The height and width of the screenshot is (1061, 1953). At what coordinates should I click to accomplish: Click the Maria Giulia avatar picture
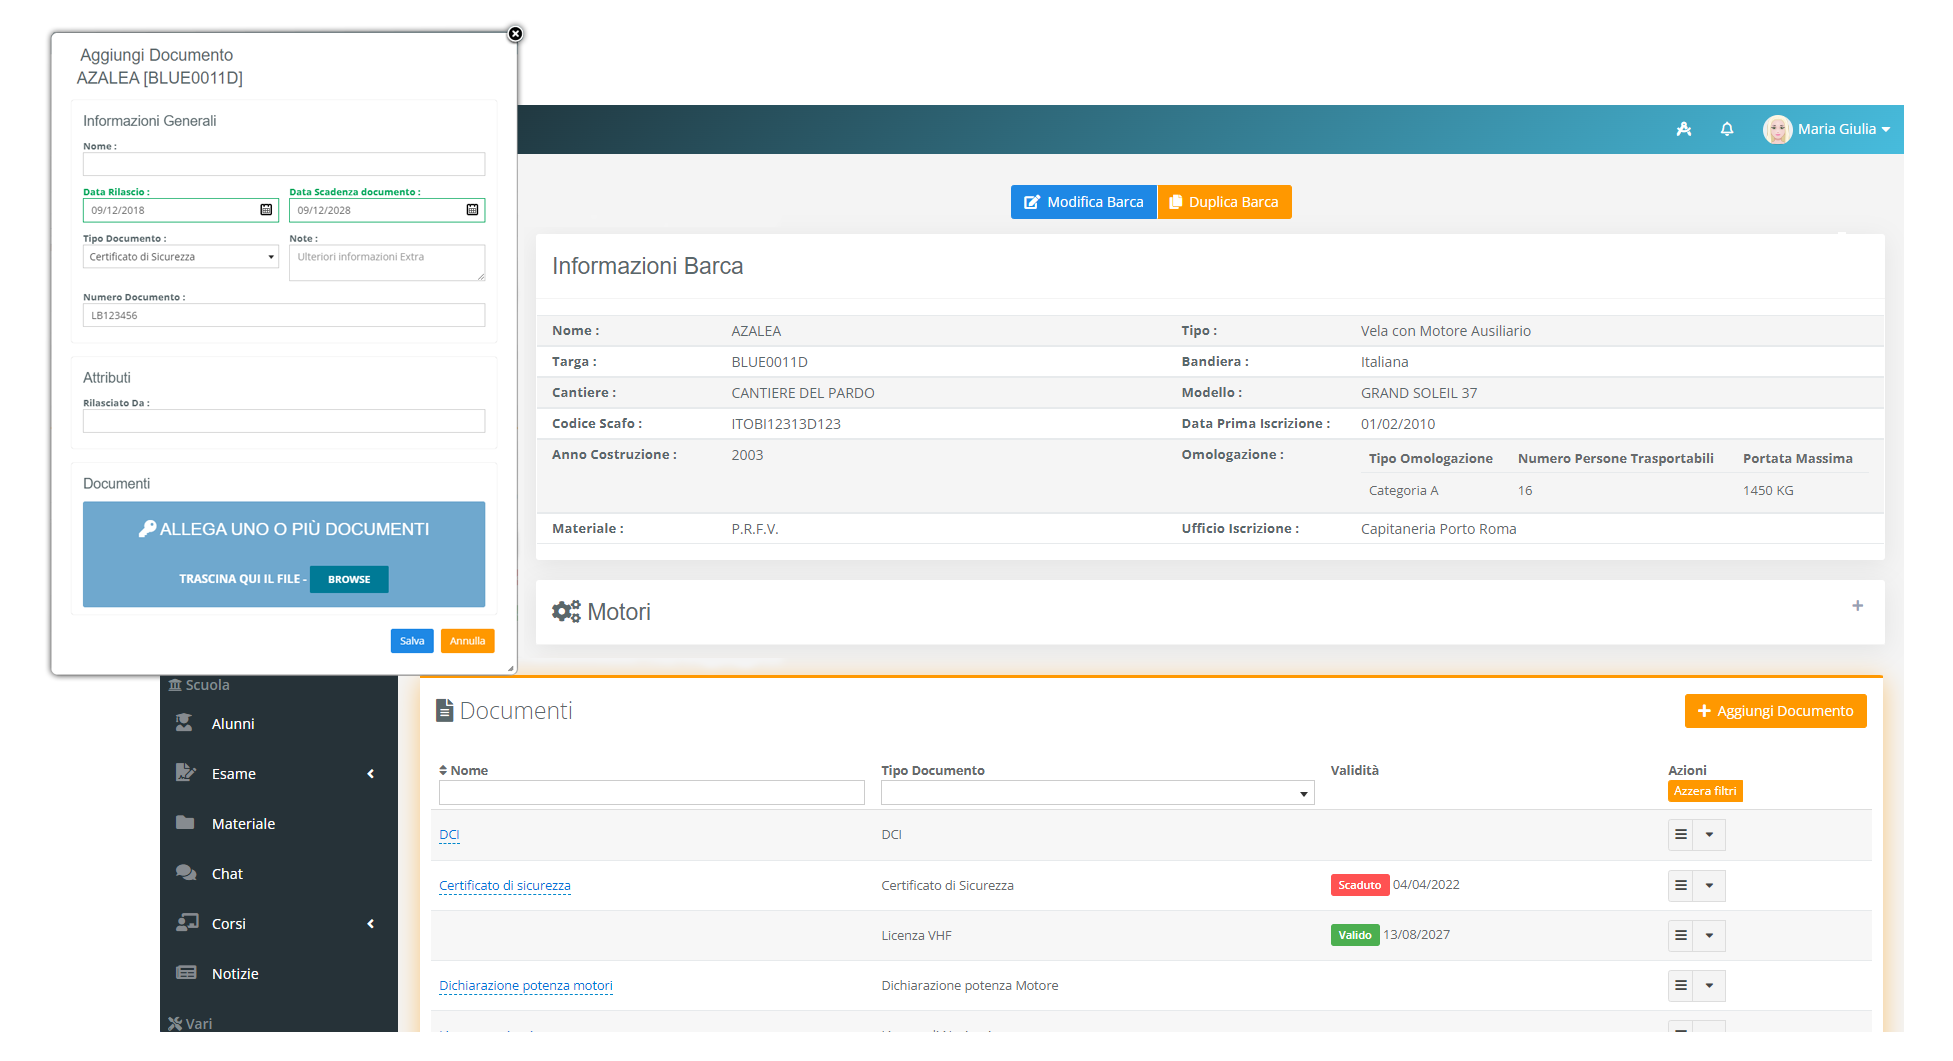point(1777,129)
